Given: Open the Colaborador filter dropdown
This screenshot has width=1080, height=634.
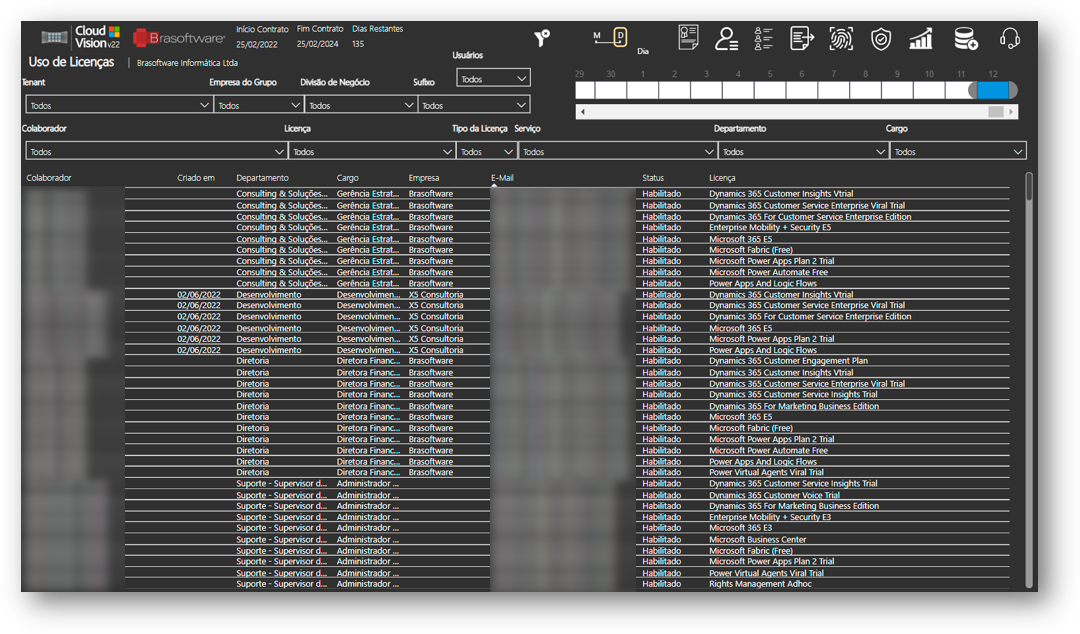Looking at the screenshot, I should tap(156, 151).
